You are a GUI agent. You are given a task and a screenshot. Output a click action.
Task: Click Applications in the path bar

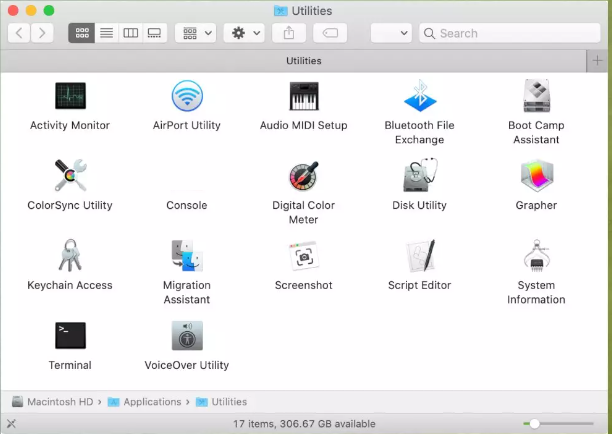[145, 402]
